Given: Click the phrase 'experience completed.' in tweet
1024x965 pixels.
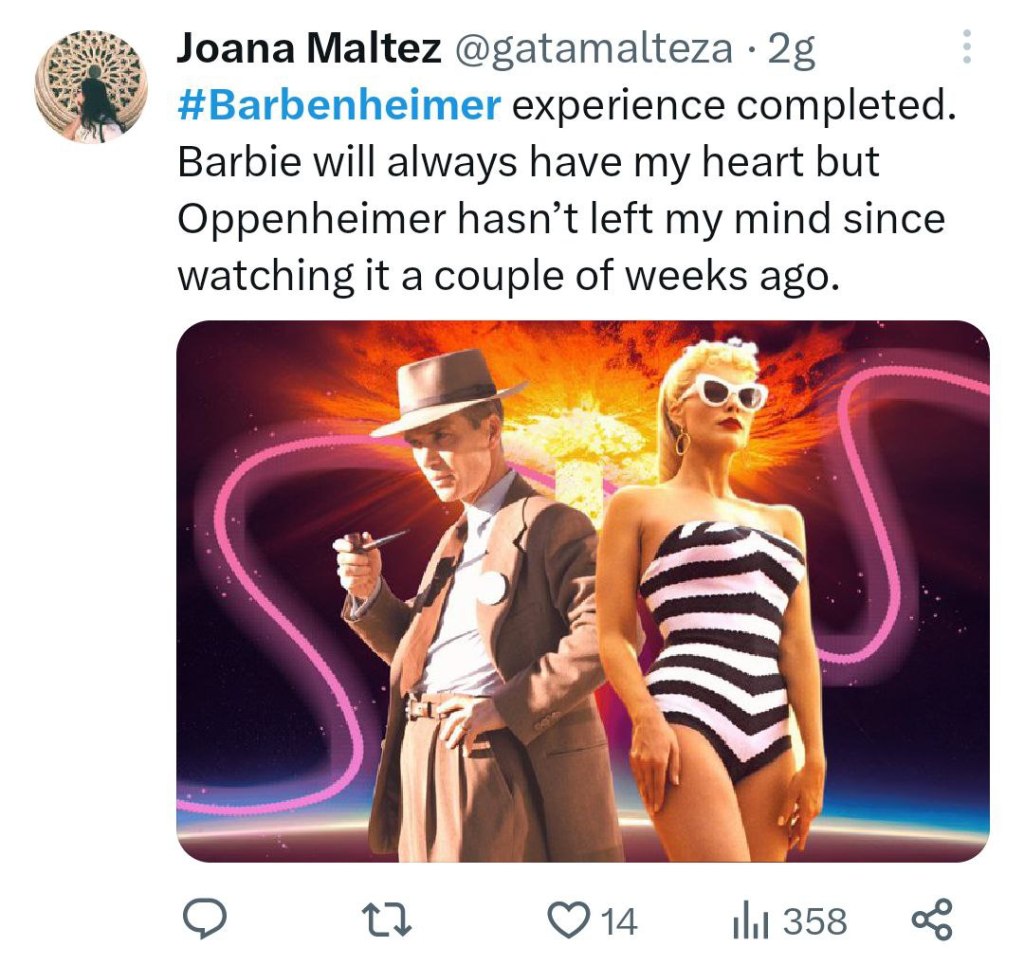Looking at the screenshot, I should (728, 105).
